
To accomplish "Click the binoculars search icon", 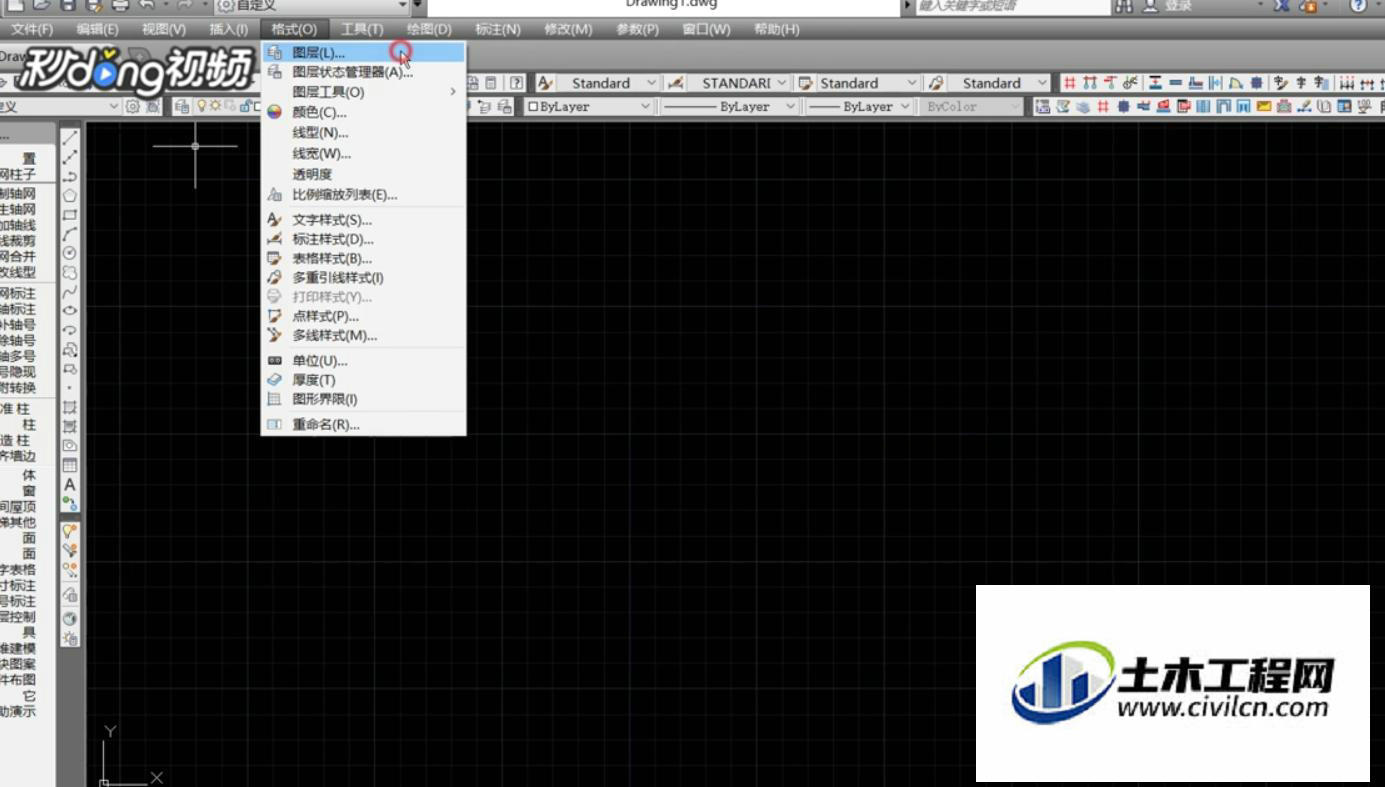I will pyautogui.click(x=1124, y=6).
